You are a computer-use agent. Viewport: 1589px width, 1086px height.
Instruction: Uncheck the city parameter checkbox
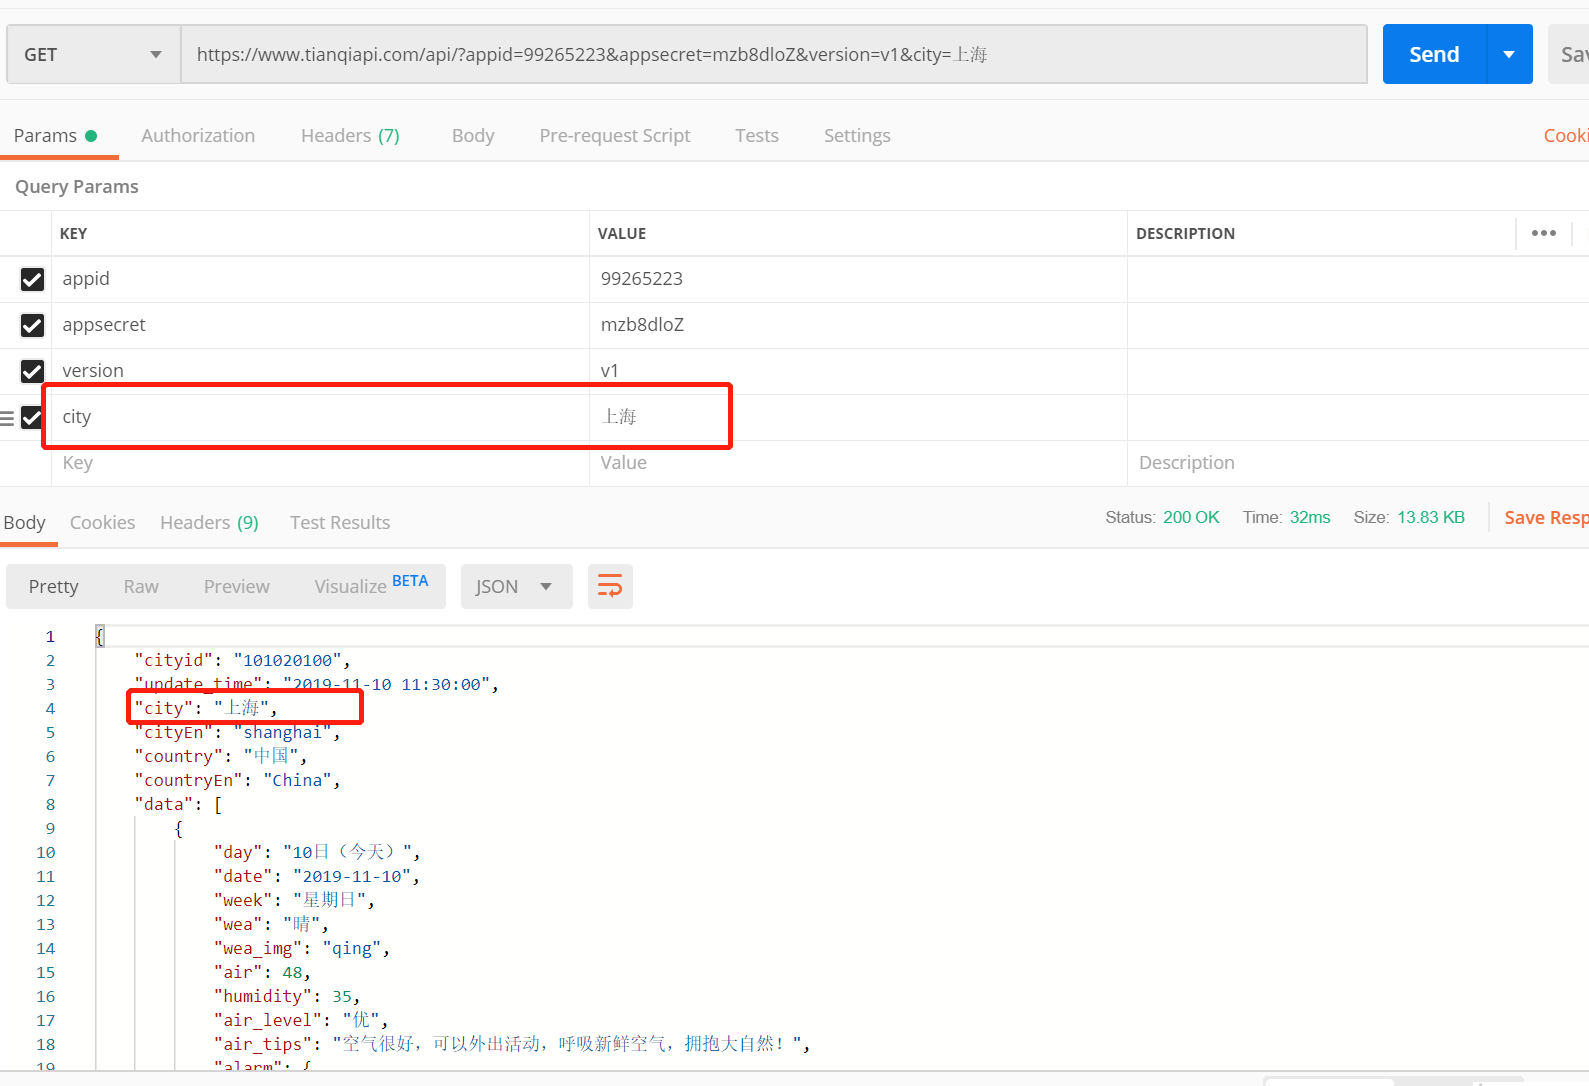(32, 417)
